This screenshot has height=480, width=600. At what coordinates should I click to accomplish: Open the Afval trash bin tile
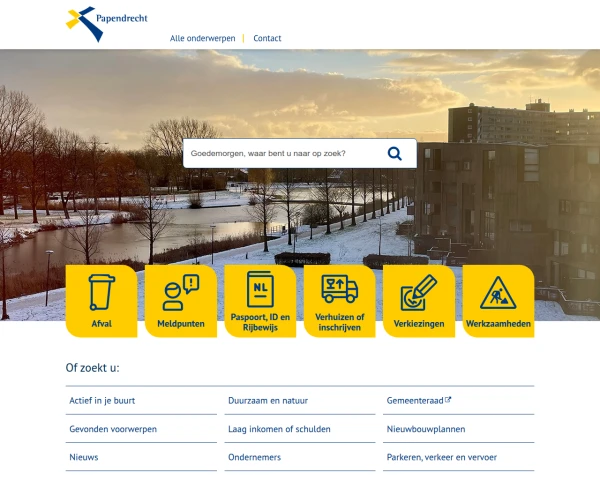click(101, 301)
